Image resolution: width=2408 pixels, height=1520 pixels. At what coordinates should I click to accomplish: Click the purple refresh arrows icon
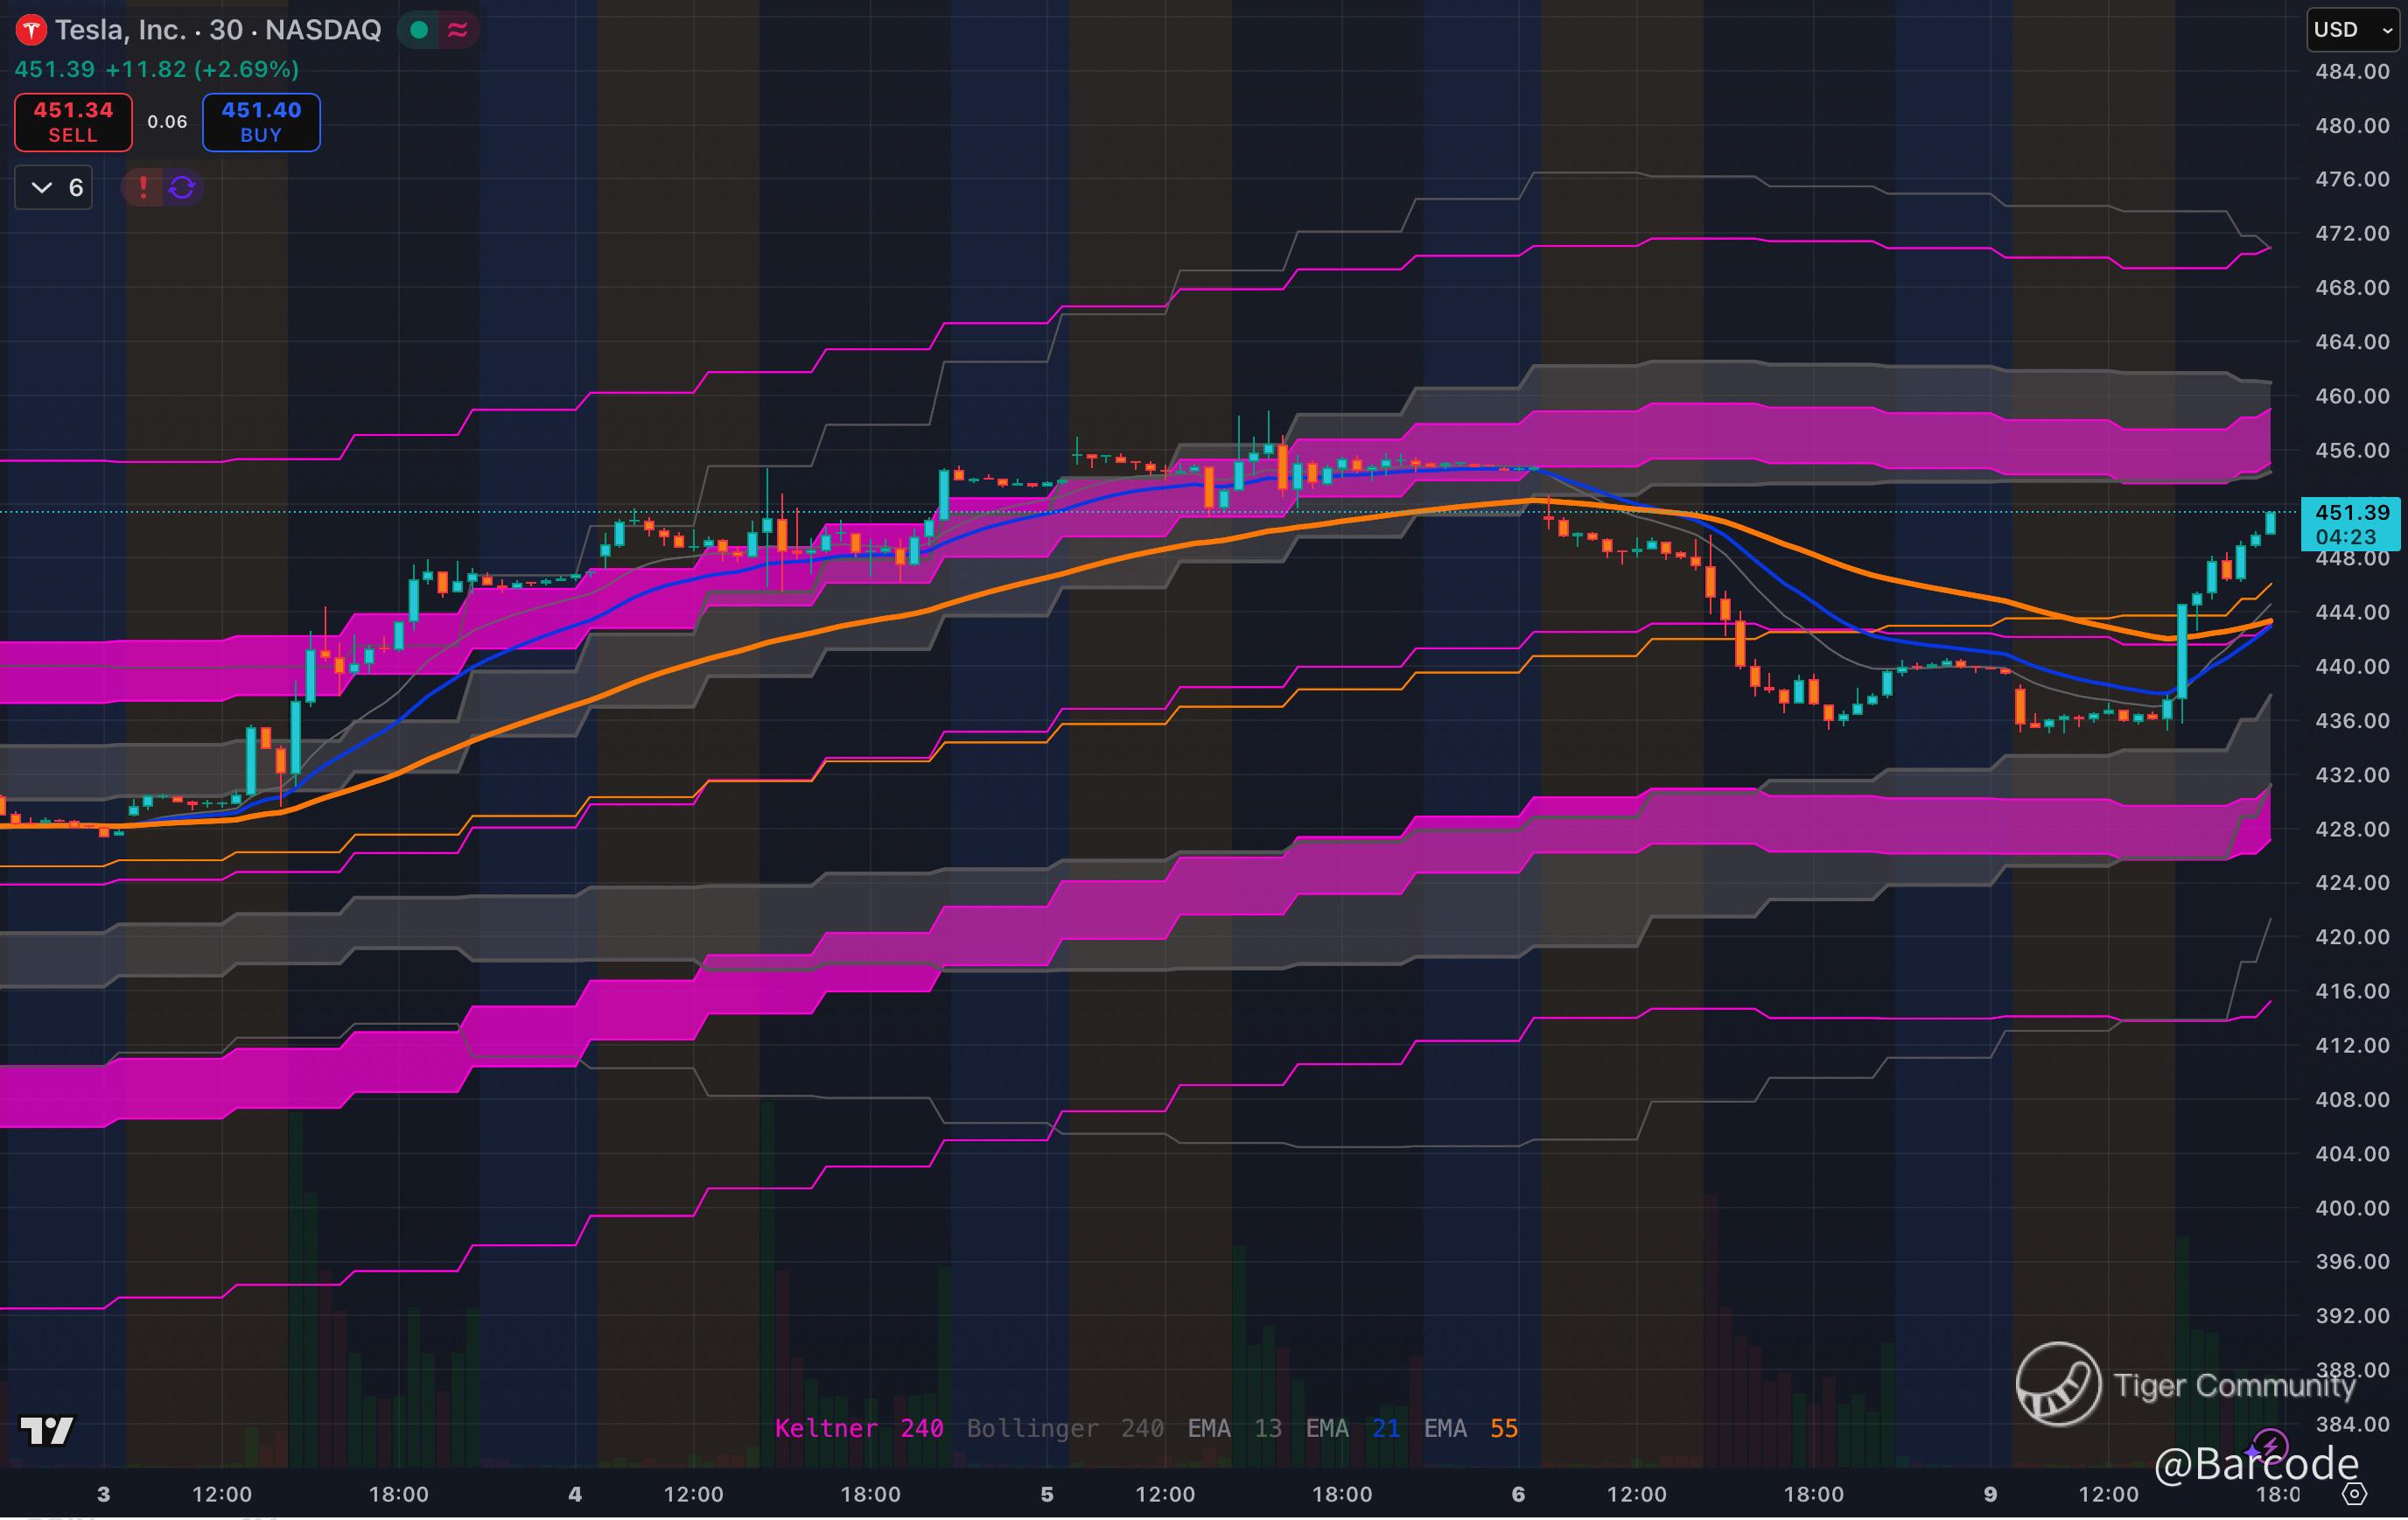pos(182,187)
